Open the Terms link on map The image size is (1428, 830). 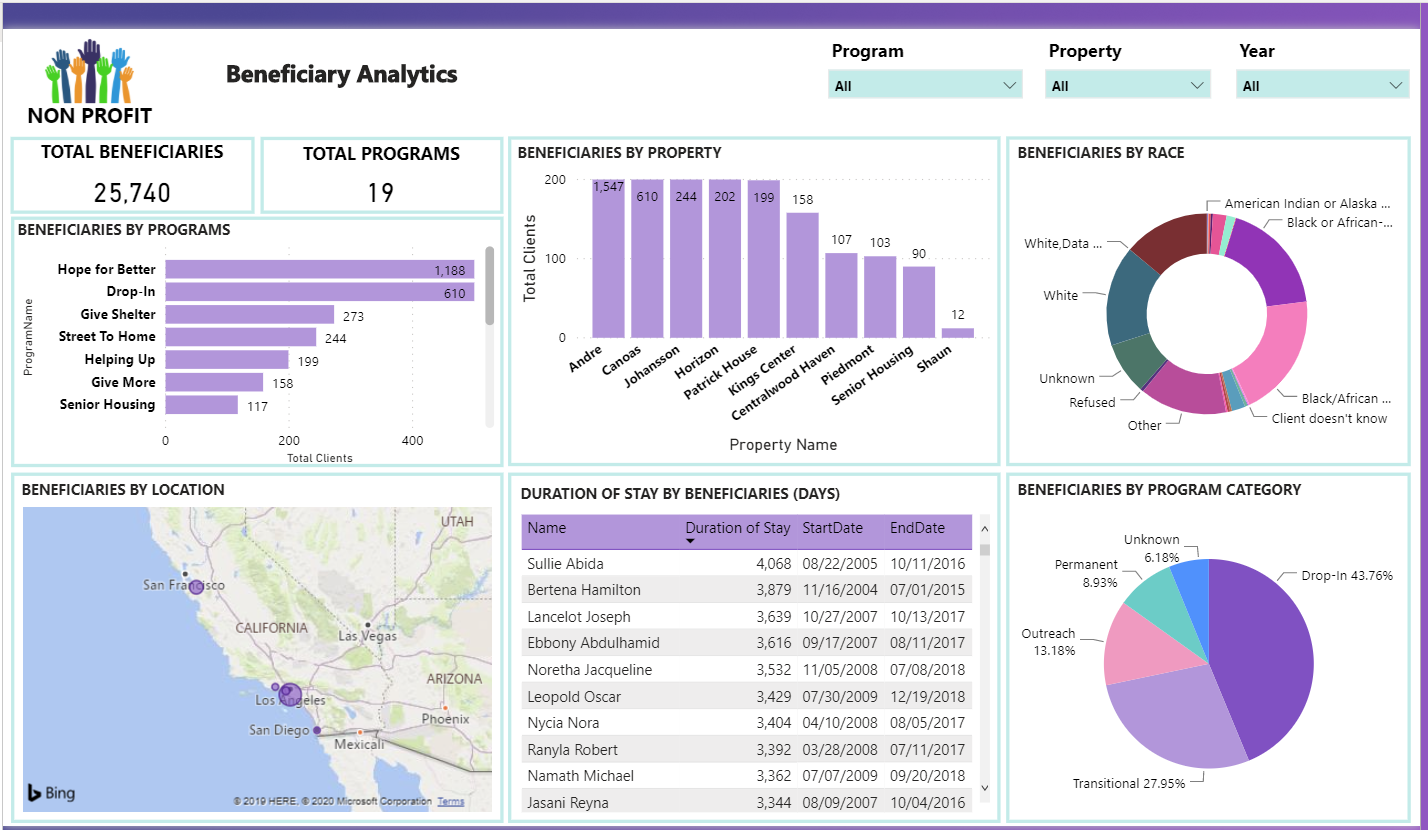click(451, 801)
